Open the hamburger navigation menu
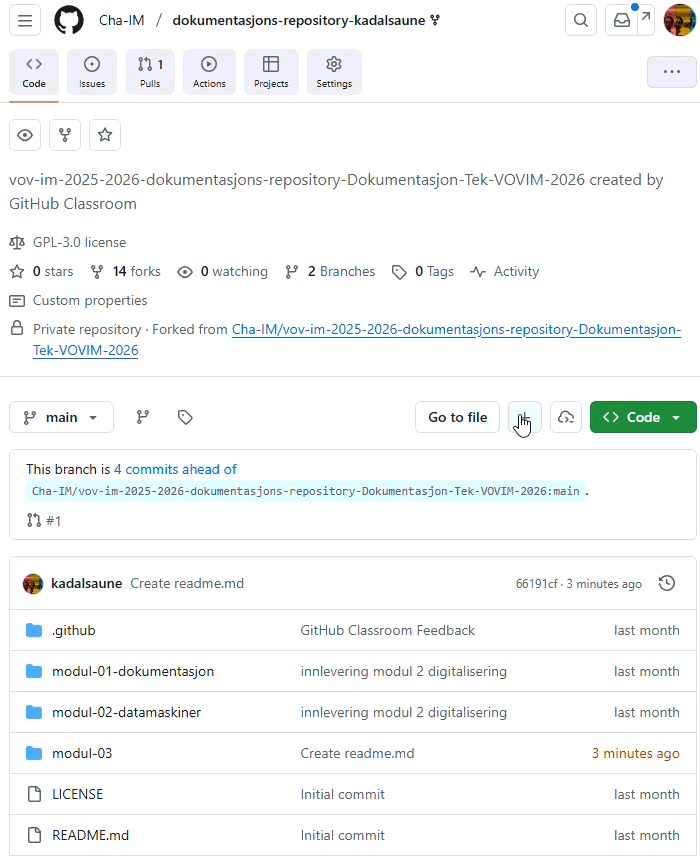Screen dimensions: 700x856 click(25, 20)
